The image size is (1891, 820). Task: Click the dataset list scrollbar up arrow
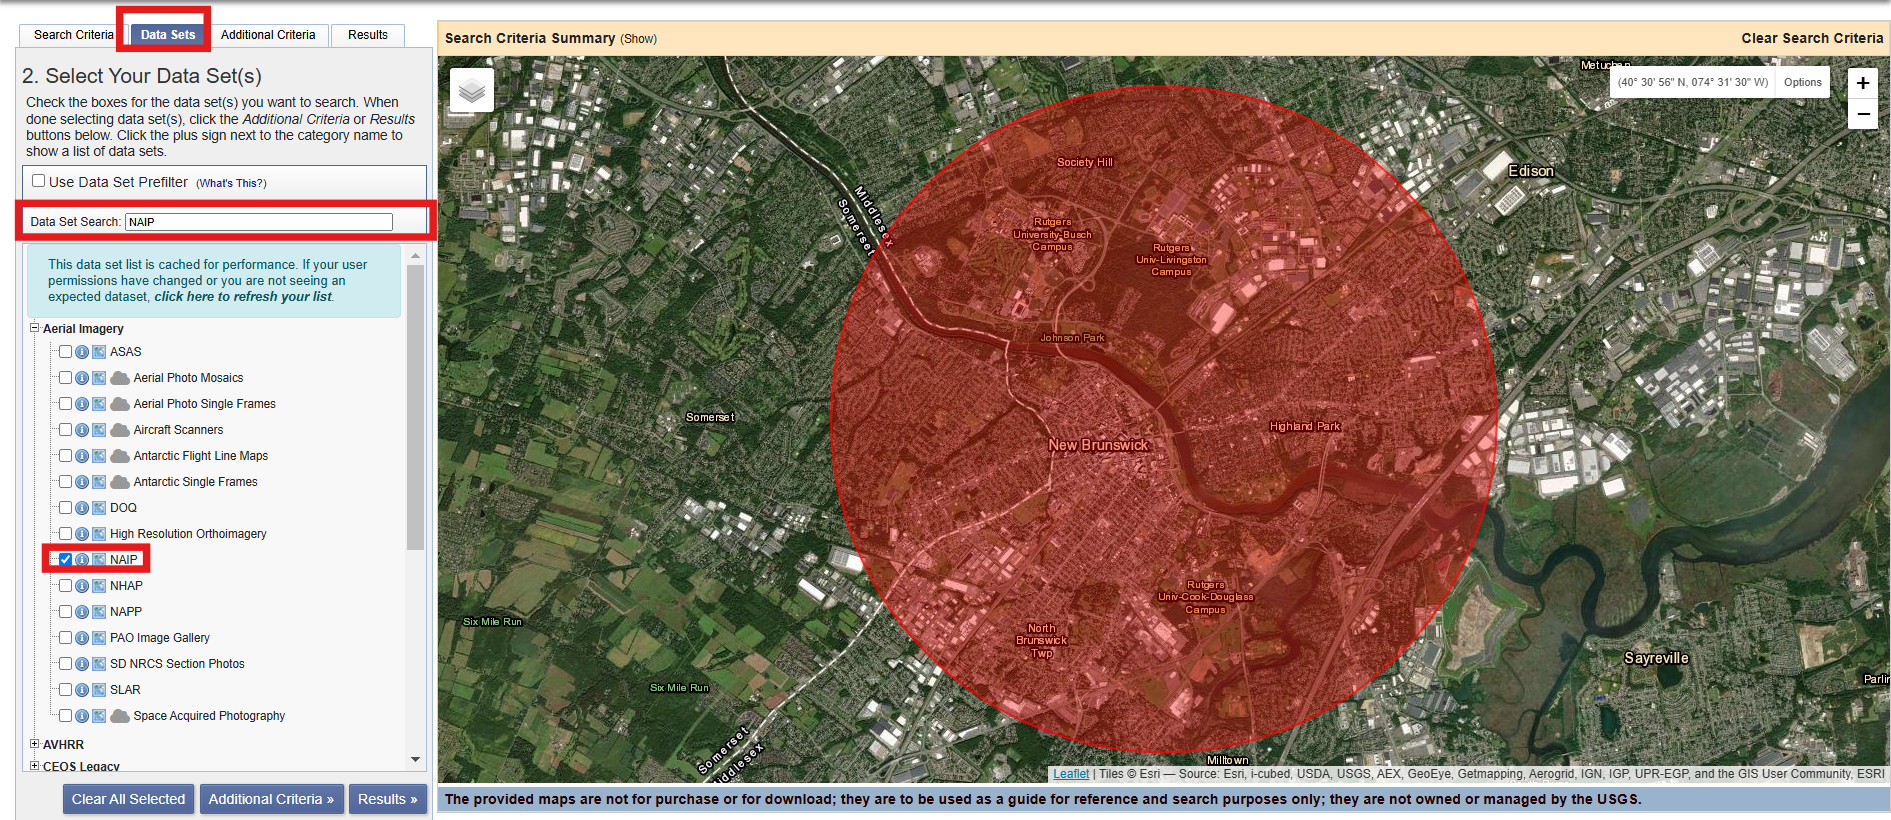coord(416,256)
